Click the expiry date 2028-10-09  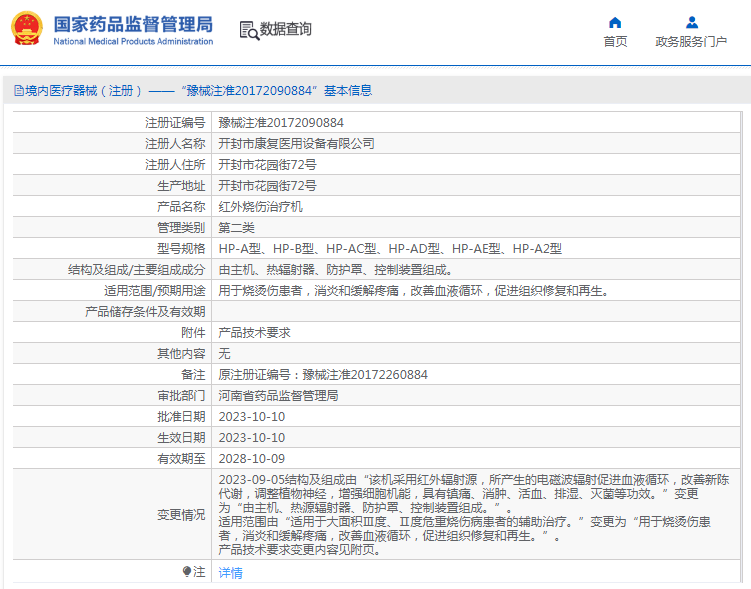coord(252,459)
